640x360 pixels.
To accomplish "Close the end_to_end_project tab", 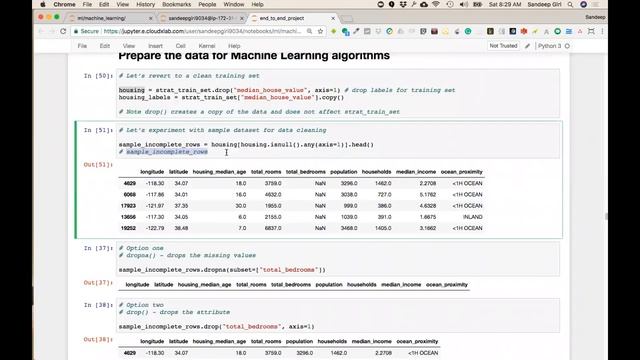I will tap(333, 18).
